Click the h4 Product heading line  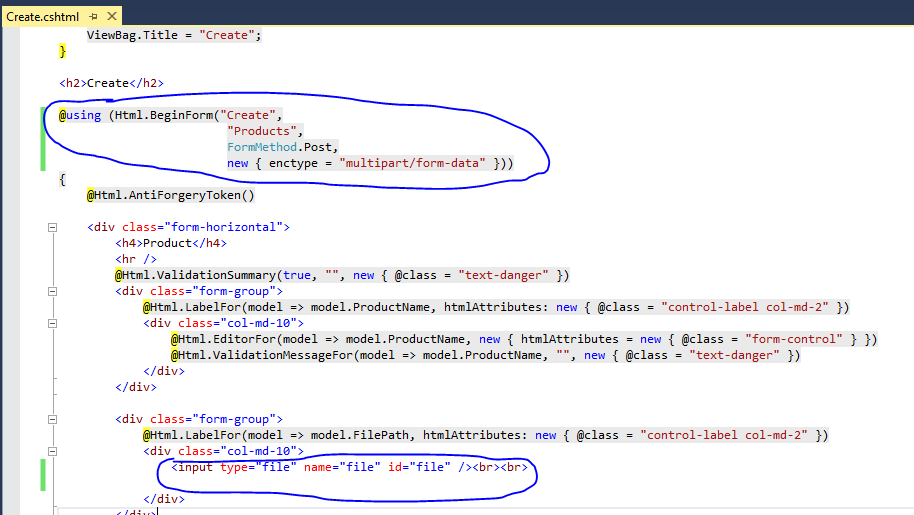click(x=171, y=243)
